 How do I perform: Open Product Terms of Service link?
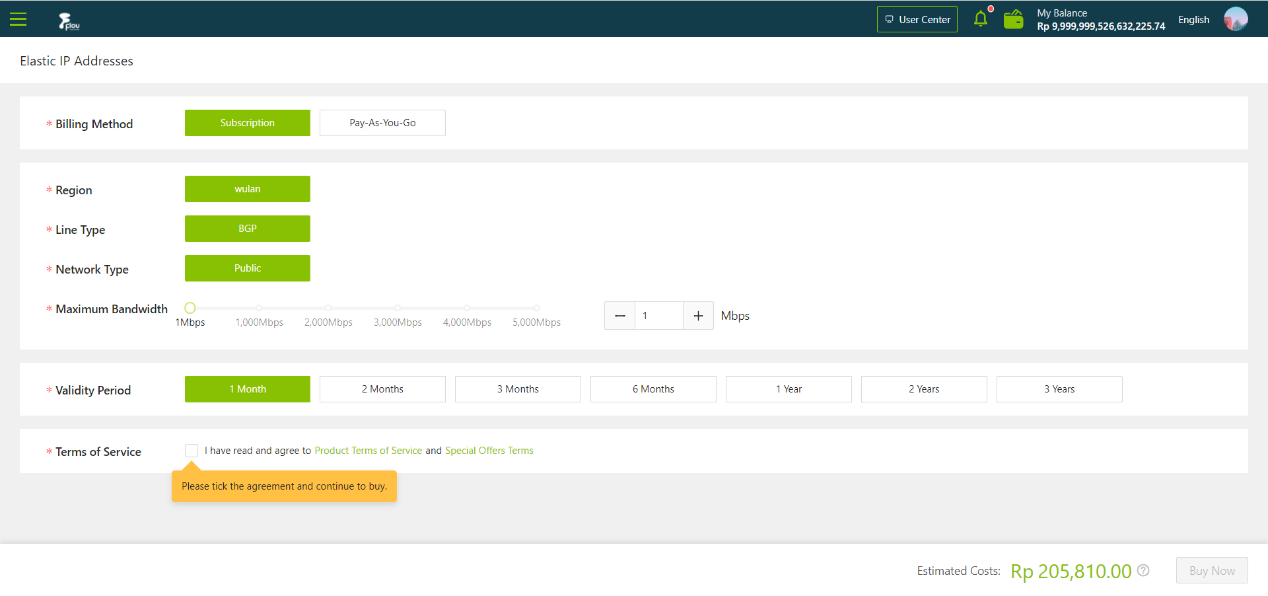pos(368,451)
